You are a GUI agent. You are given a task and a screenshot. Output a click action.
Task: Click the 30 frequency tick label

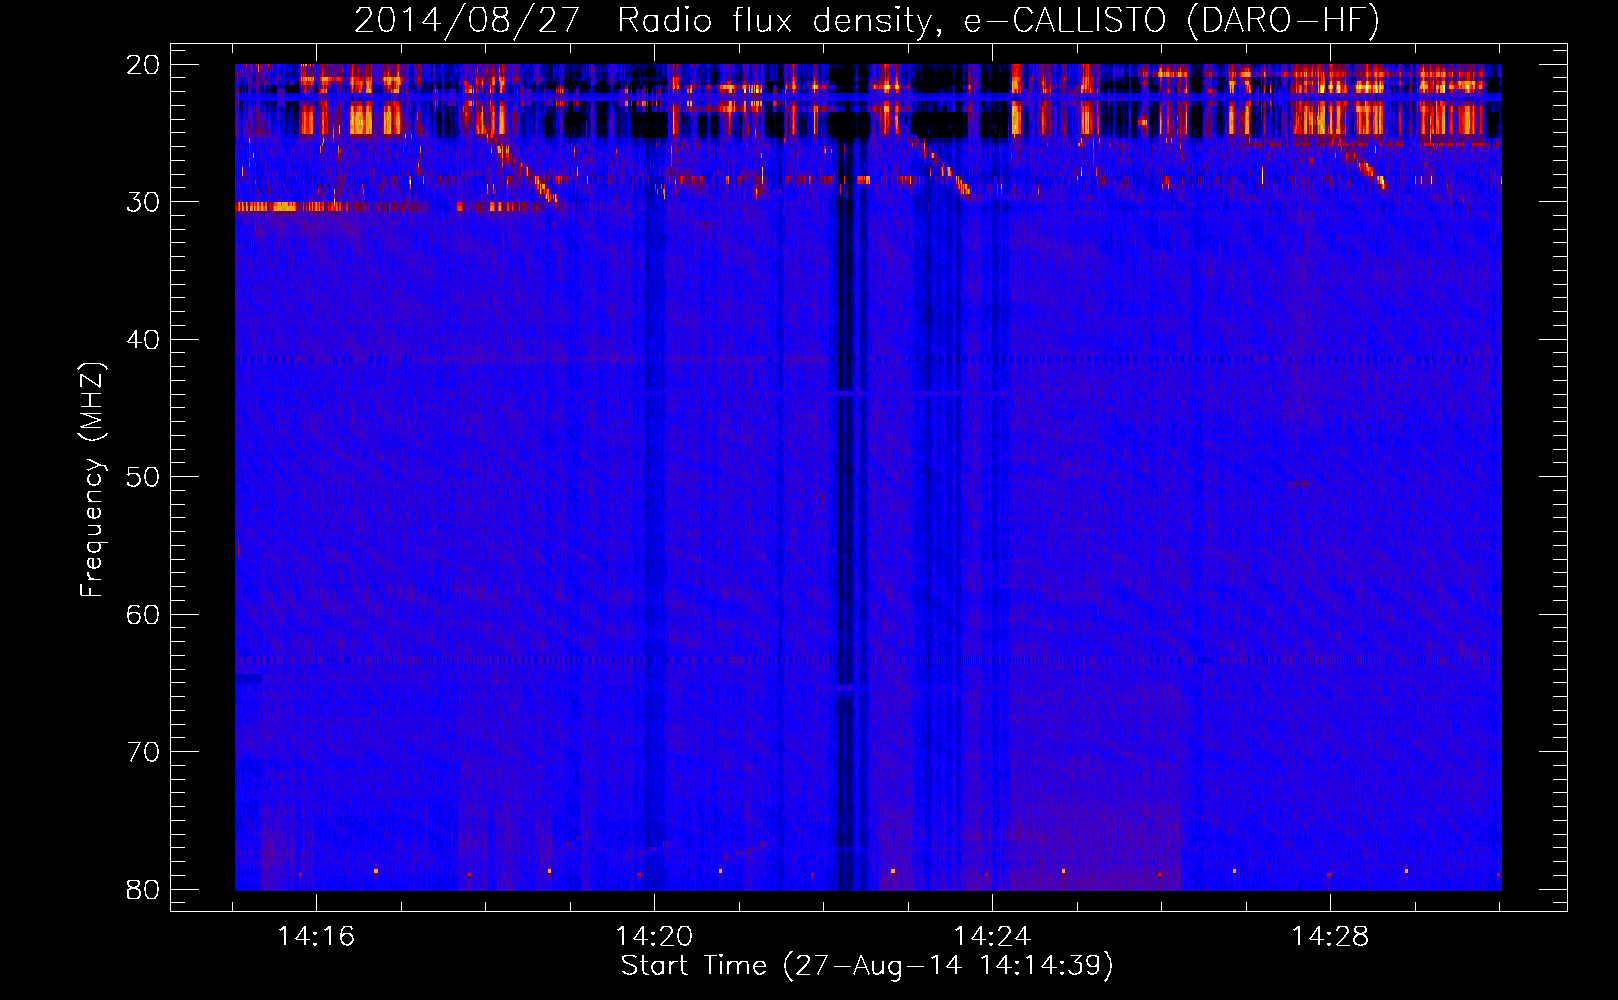(143, 202)
